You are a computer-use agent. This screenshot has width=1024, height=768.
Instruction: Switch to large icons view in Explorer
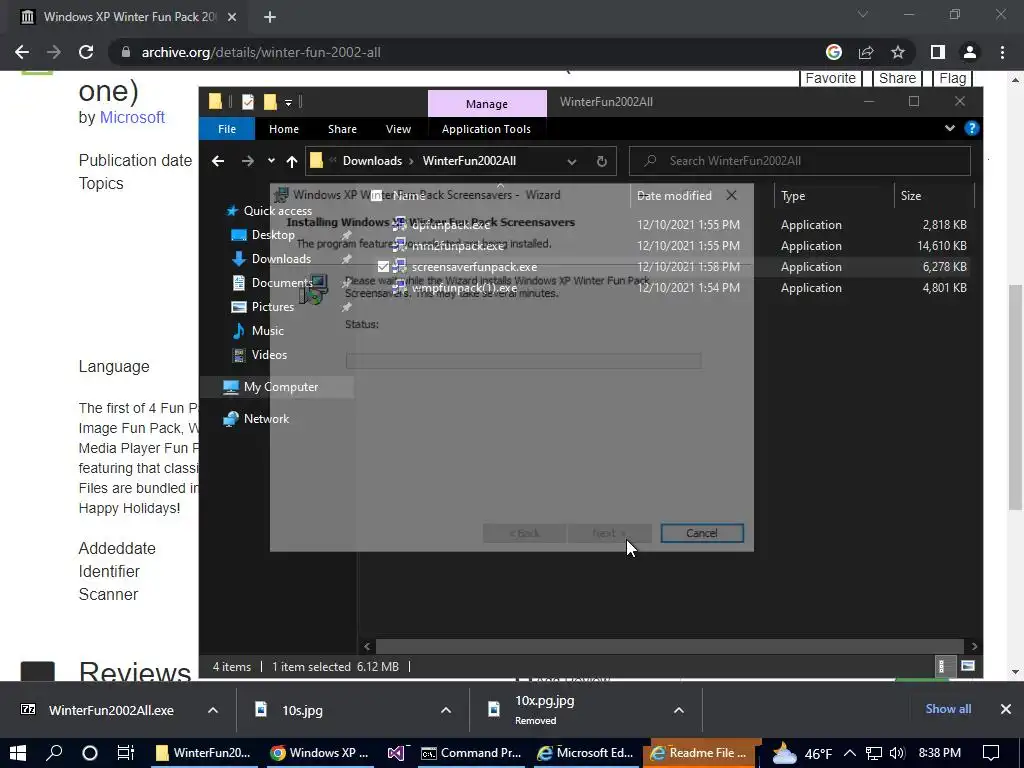tap(968, 666)
